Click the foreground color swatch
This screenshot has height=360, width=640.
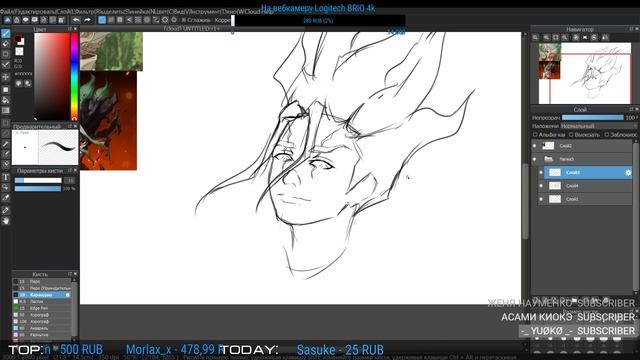[18, 39]
